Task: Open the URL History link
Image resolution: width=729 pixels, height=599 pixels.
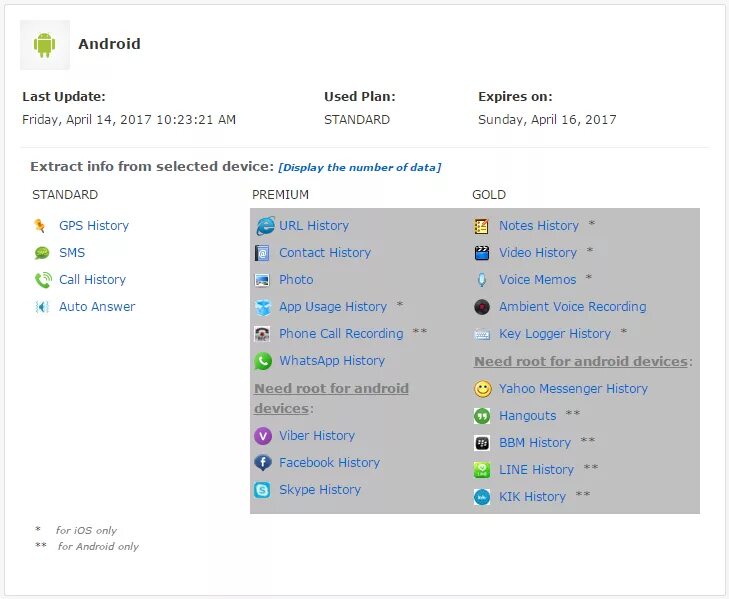Action: tap(314, 226)
